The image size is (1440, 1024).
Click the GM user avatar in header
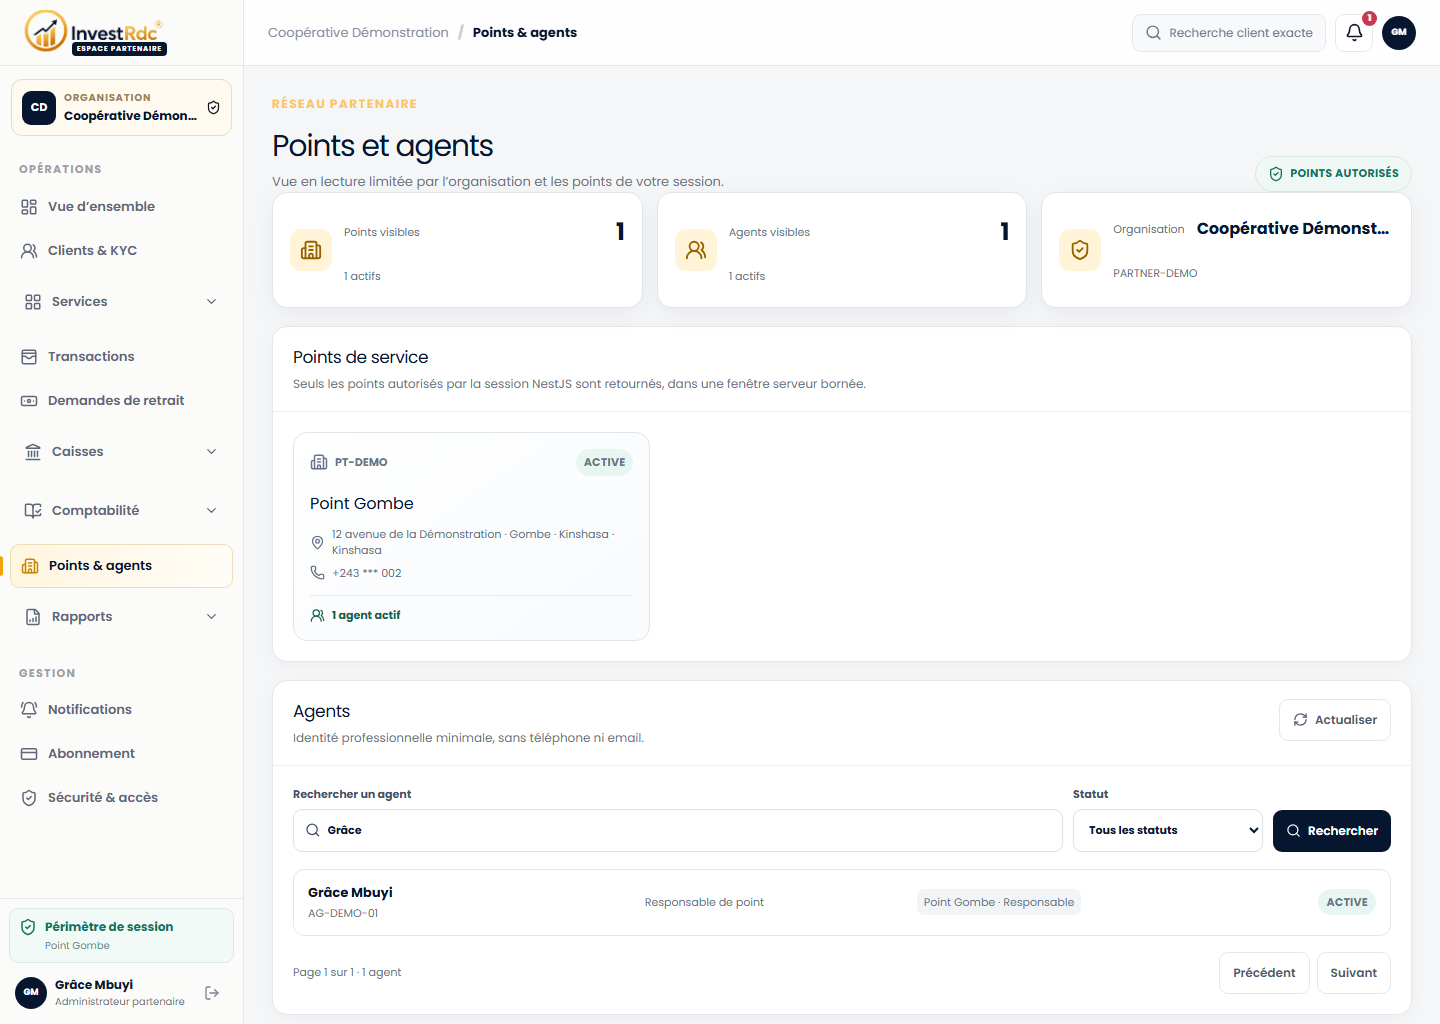tap(1398, 32)
